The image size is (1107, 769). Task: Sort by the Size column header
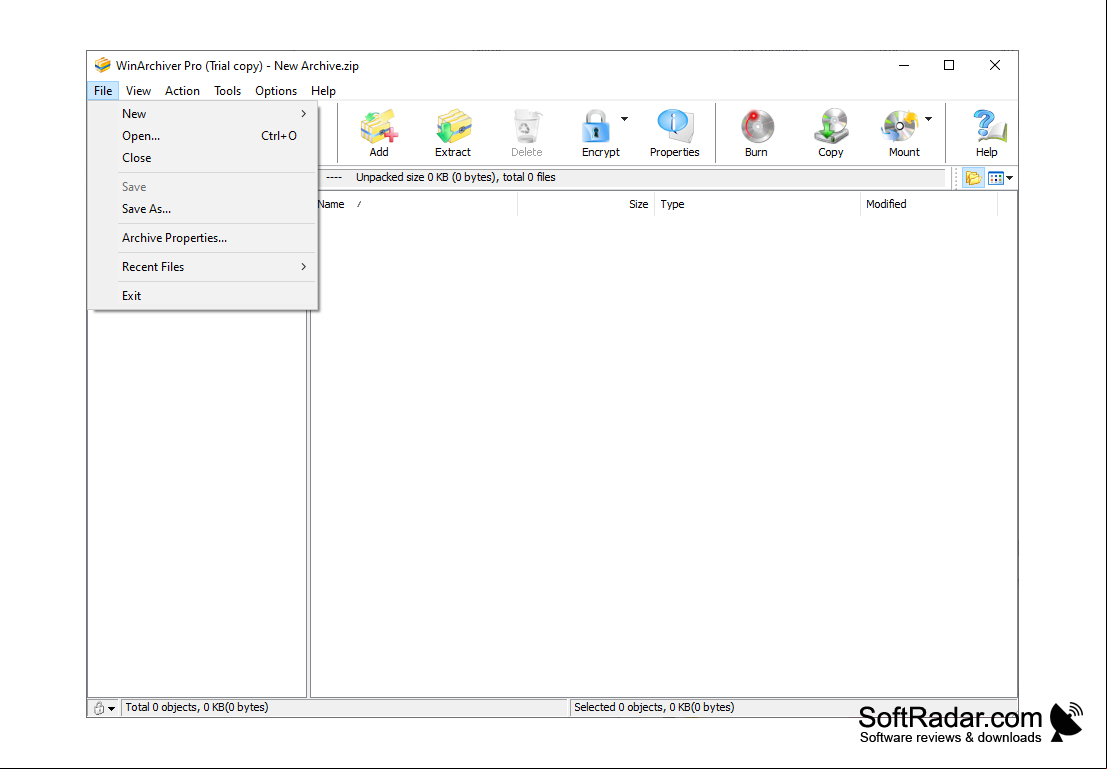[x=586, y=204]
